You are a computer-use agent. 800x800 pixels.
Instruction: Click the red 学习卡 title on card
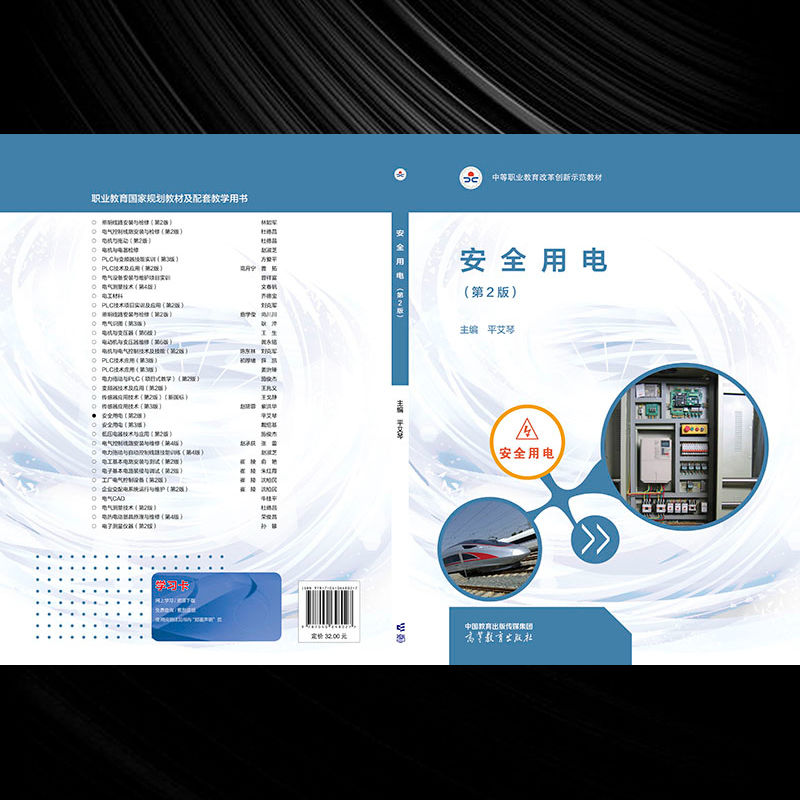(x=163, y=584)
